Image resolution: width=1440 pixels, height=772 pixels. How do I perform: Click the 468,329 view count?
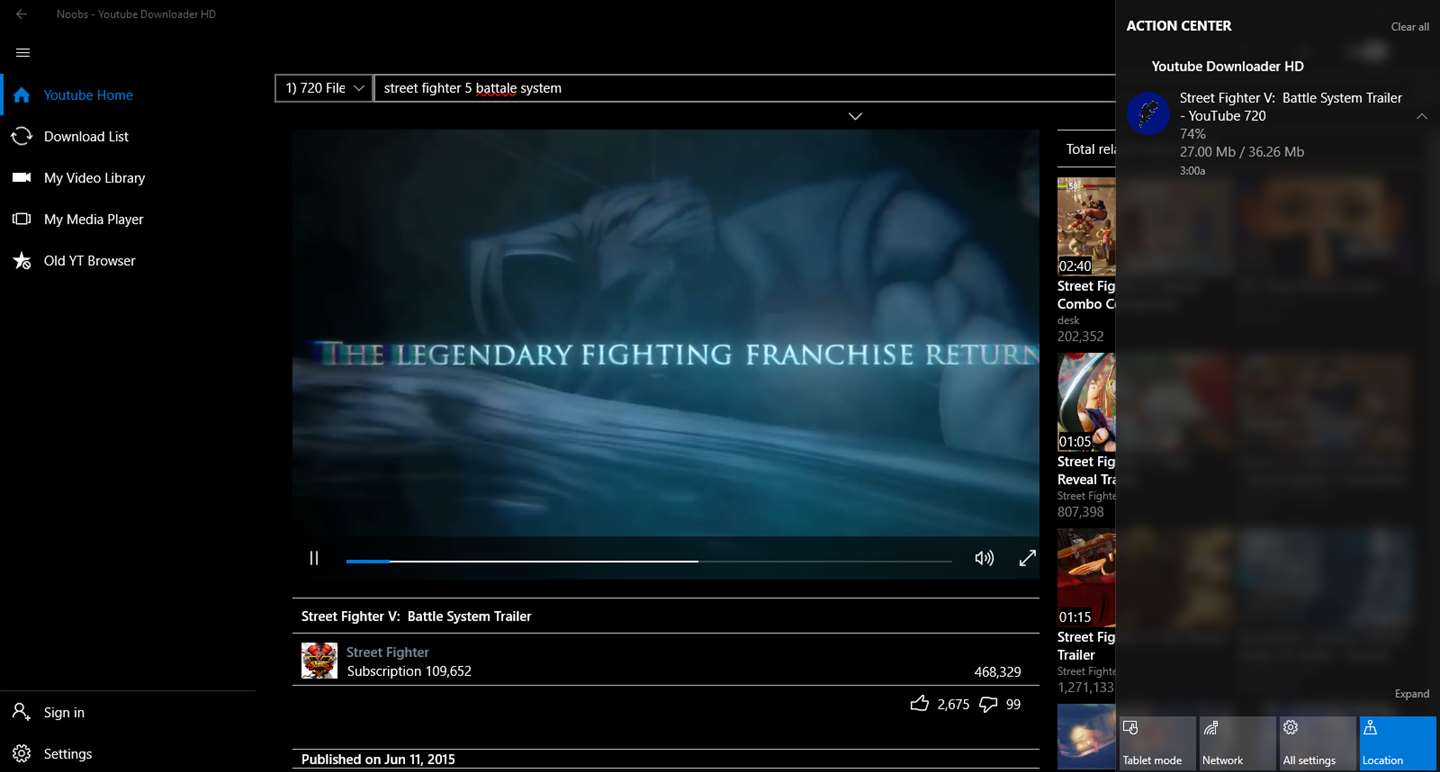tap(997, 672)
